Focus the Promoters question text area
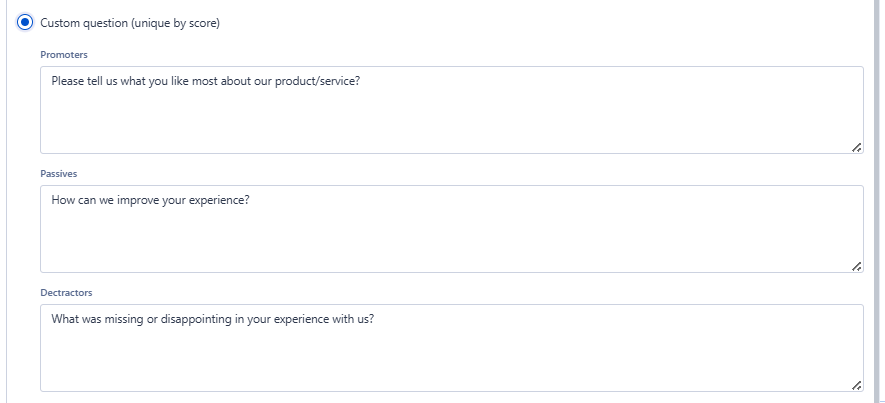Viewport: 885px width, 403px height. click(451, 118)
